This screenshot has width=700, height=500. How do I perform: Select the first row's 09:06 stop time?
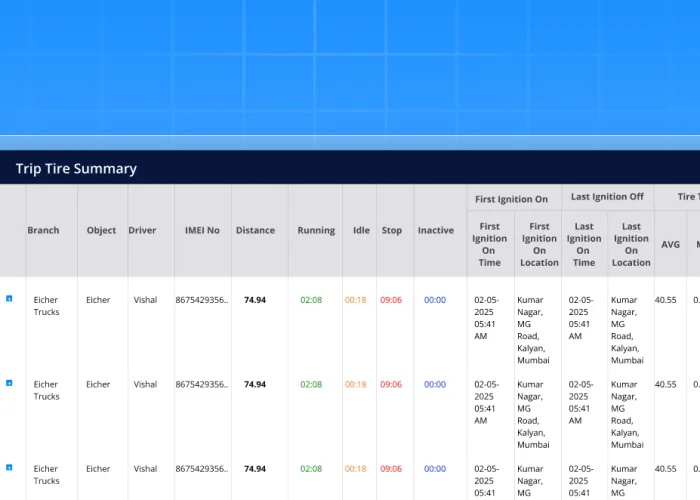(391, 300)
